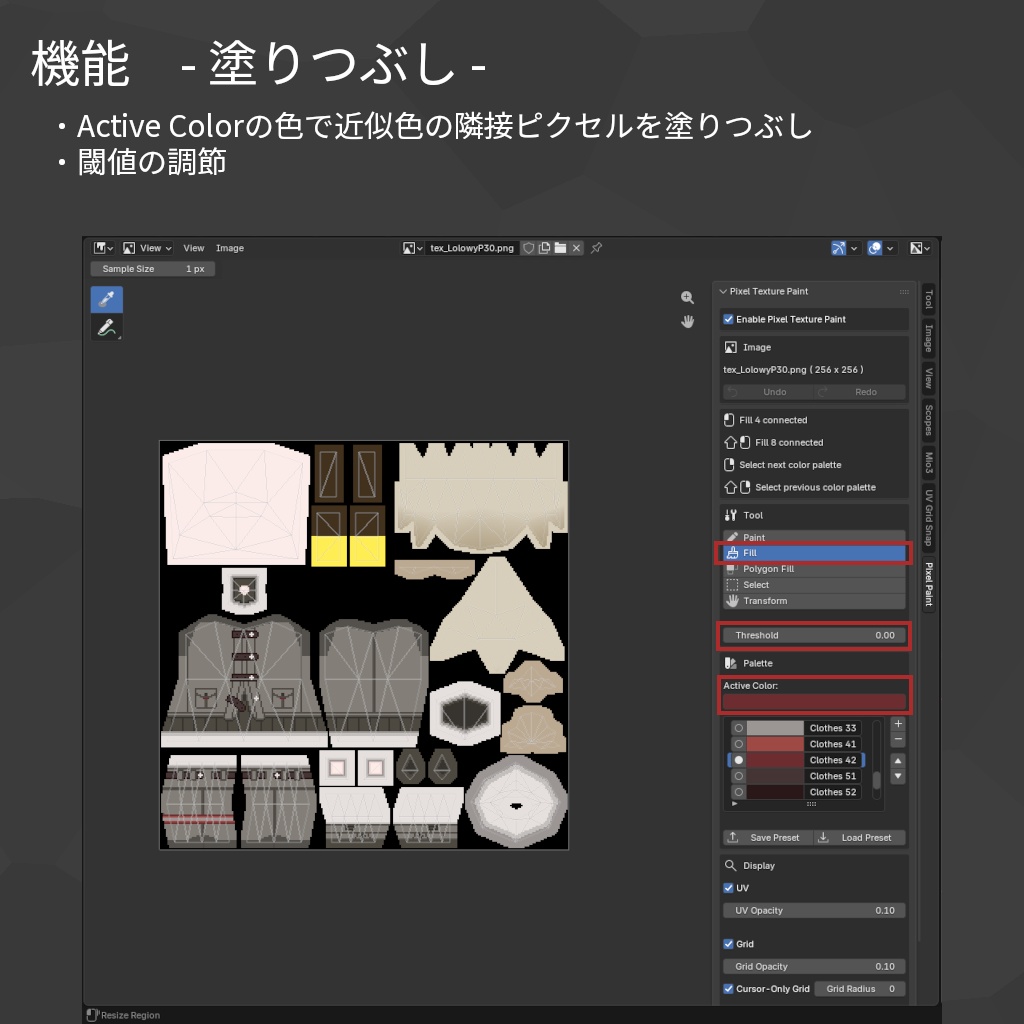
Task: Select the eyedropper Sample tool
Action: [x=106, y=299]
